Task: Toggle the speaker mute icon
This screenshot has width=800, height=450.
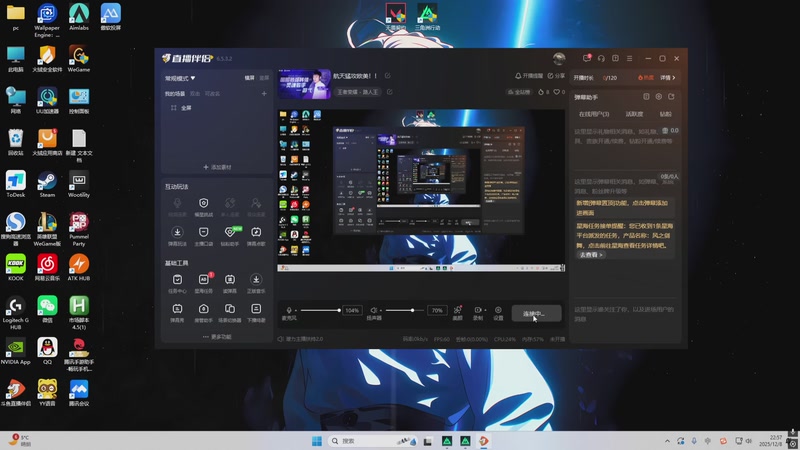Action: click(x=373, y=310)
